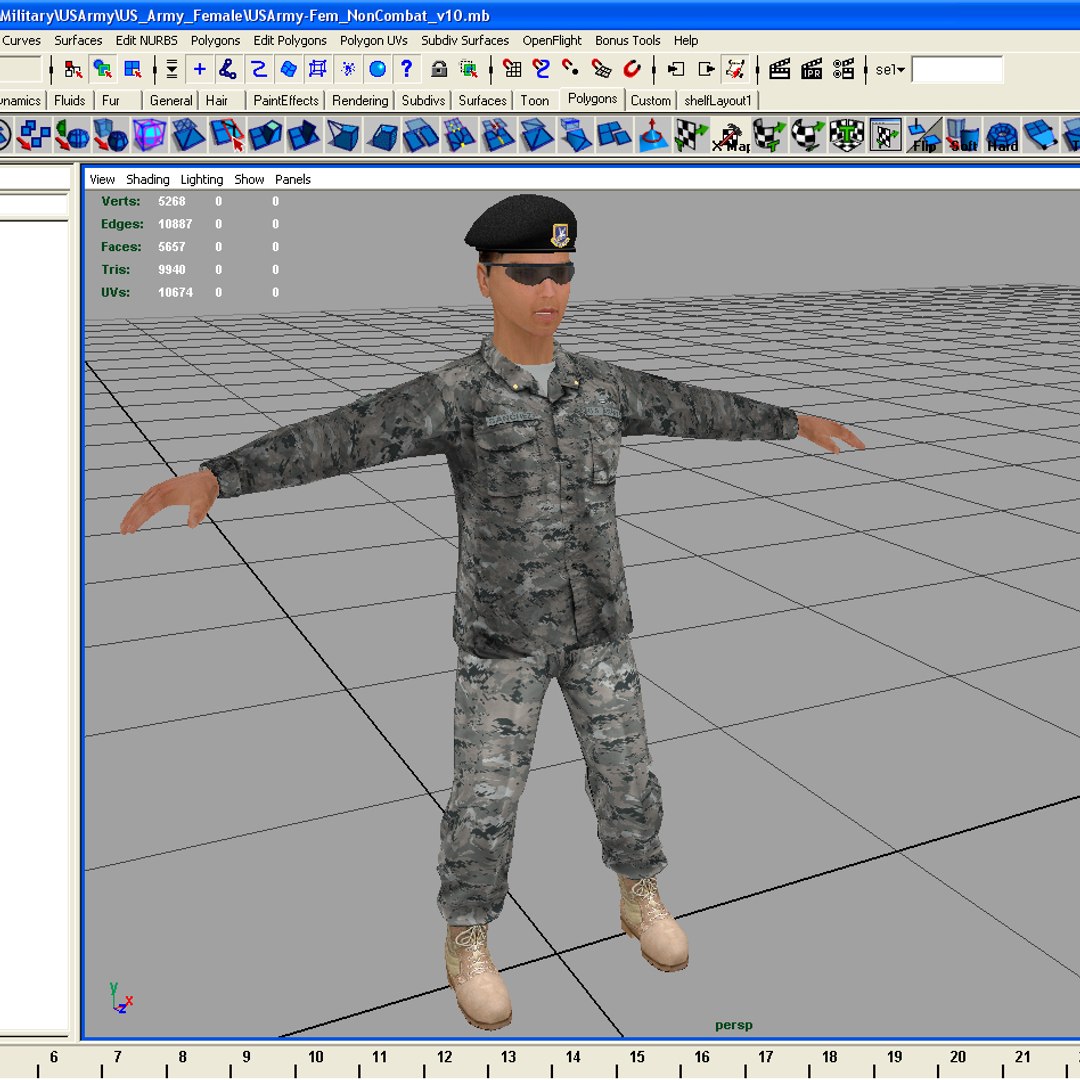Toggle the dynamics selection mask
Screen dimensions: 1080x1080
point(348,69)
